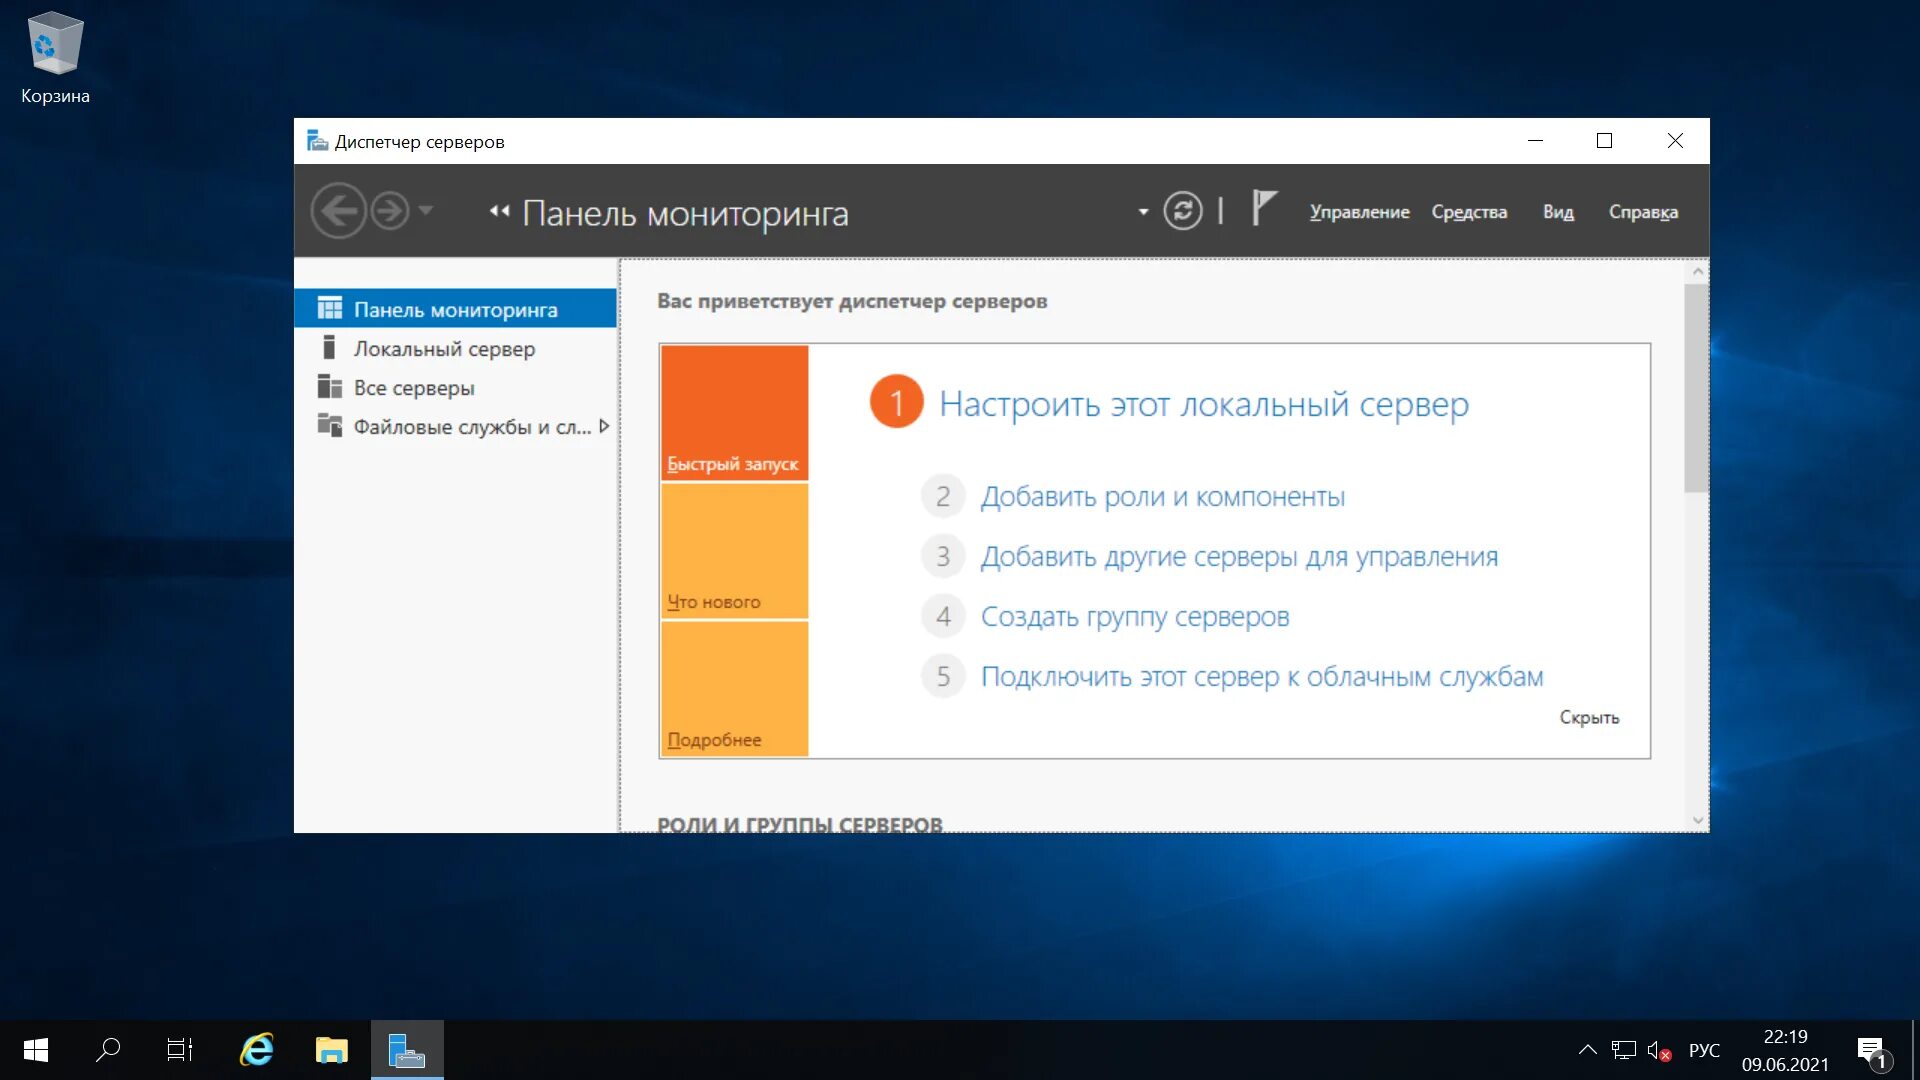The width and height of the screenshot is (1920, 1080).
Task: Select the Что нового orange tile
Action: [734, 551]
